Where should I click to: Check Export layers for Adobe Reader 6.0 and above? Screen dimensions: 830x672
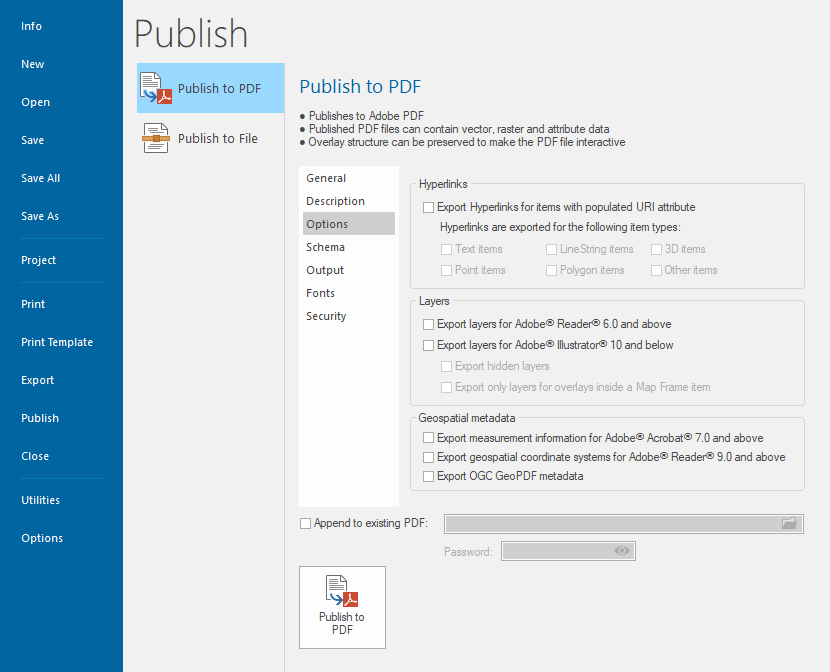(x=429, y=324)
